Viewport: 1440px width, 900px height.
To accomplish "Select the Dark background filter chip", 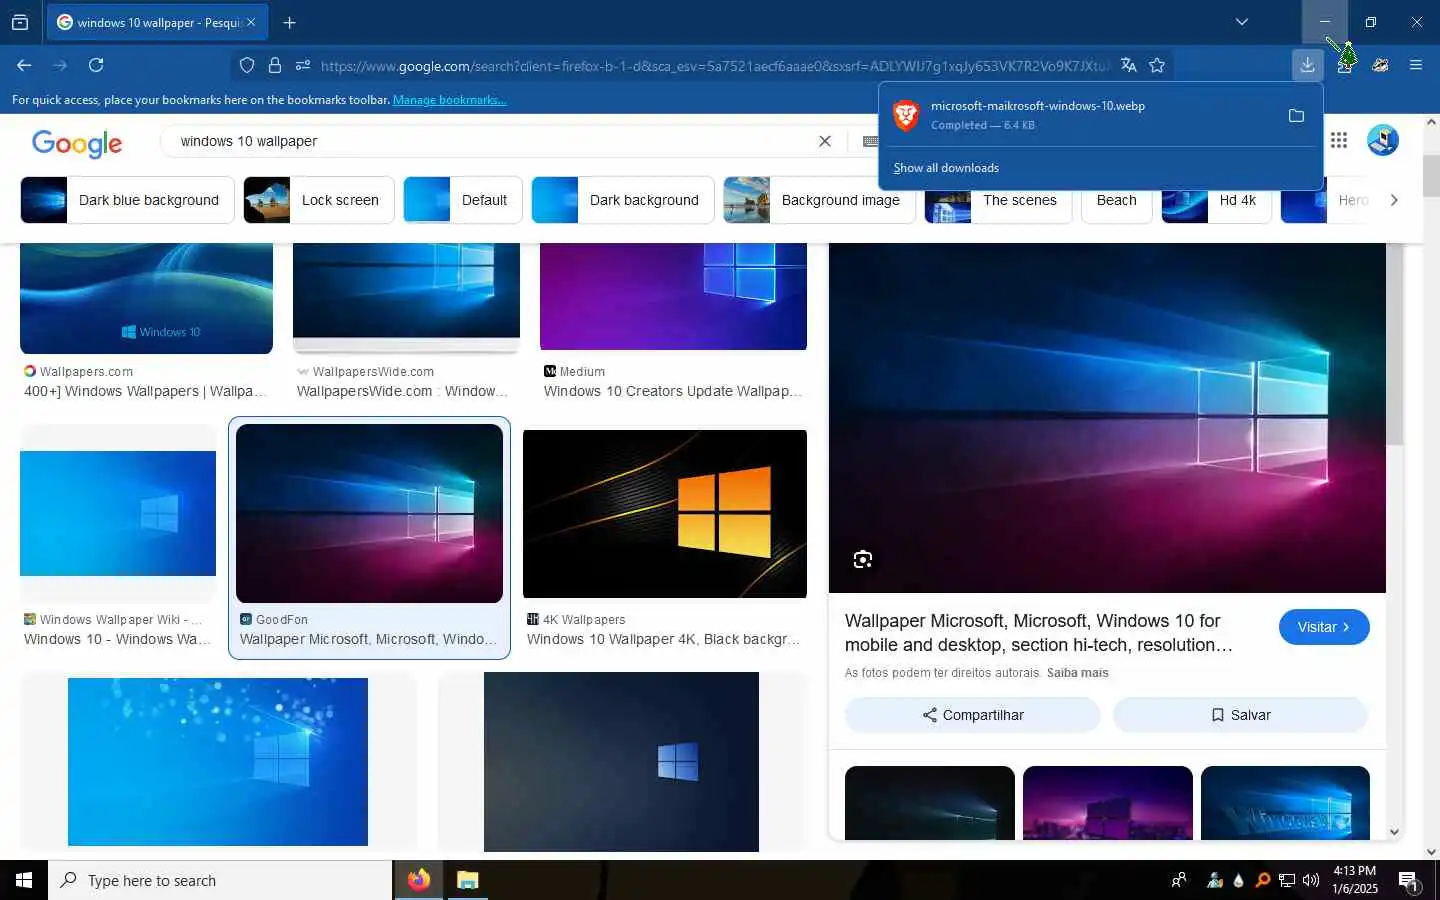I will tap(623, 200).
